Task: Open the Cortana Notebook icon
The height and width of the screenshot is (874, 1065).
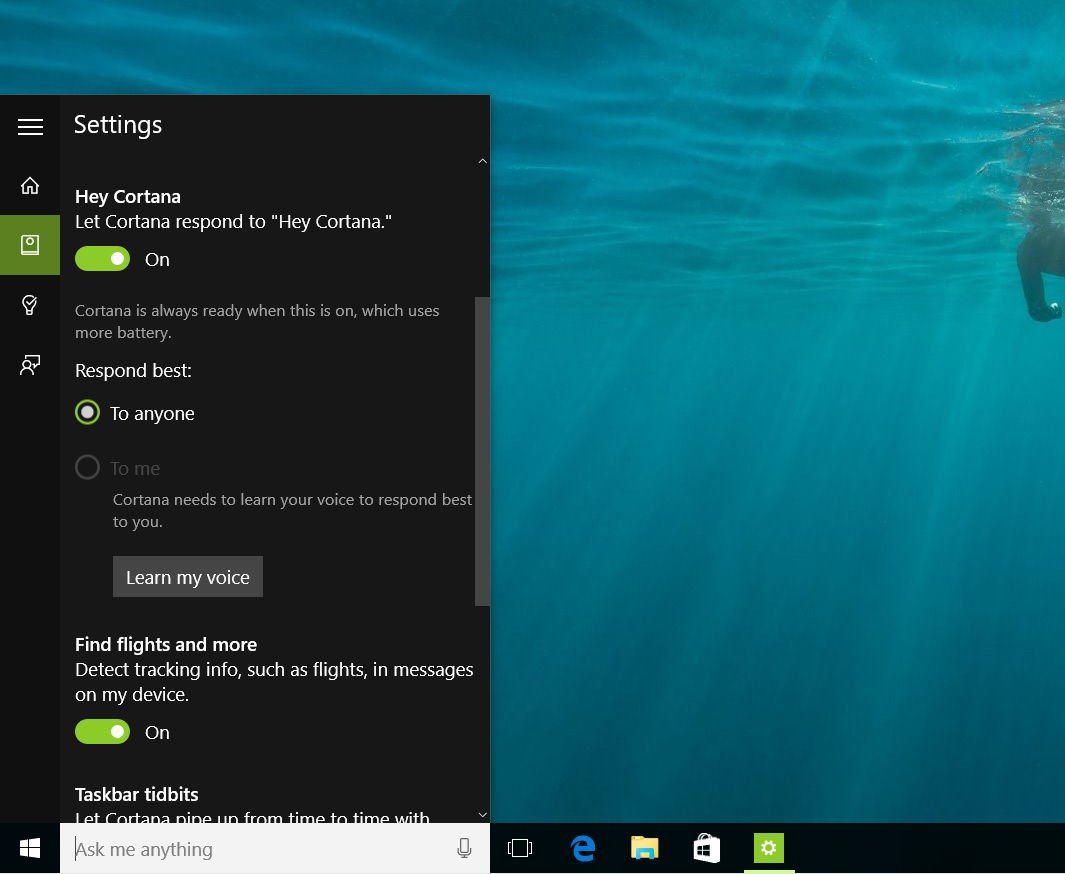Action: (x=30, y=245)
